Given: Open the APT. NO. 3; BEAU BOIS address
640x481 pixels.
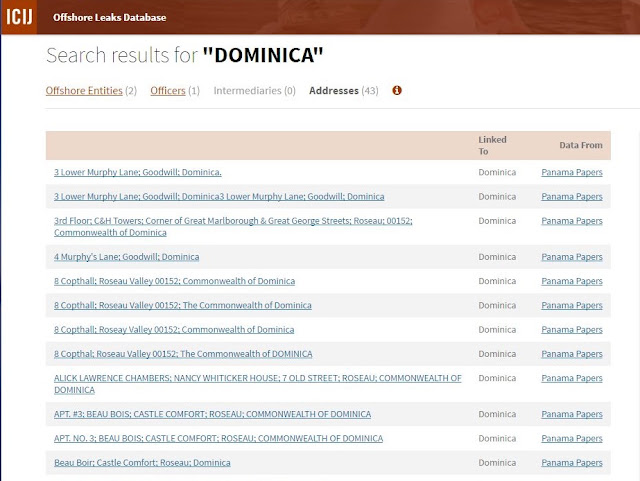Looking at the screenshot, I should click(218, 439).
